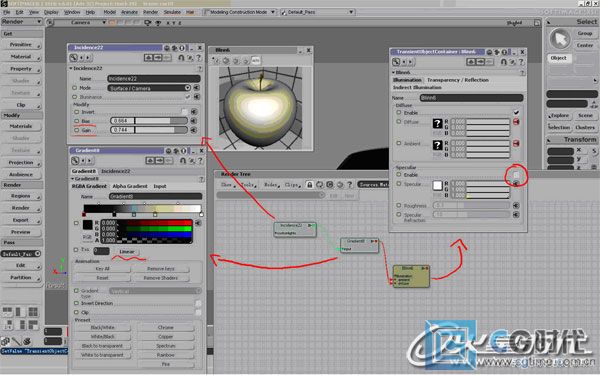Collapse the Incidence22 section triangle

pyautogui.click(x=71, y=68)
